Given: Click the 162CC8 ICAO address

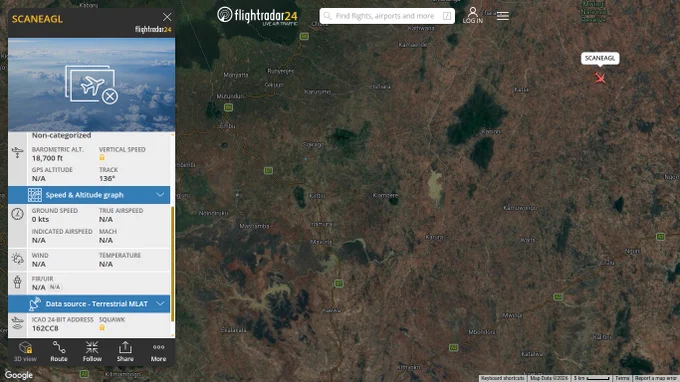Looking at the screenshot, I should [x=45, y=328].
